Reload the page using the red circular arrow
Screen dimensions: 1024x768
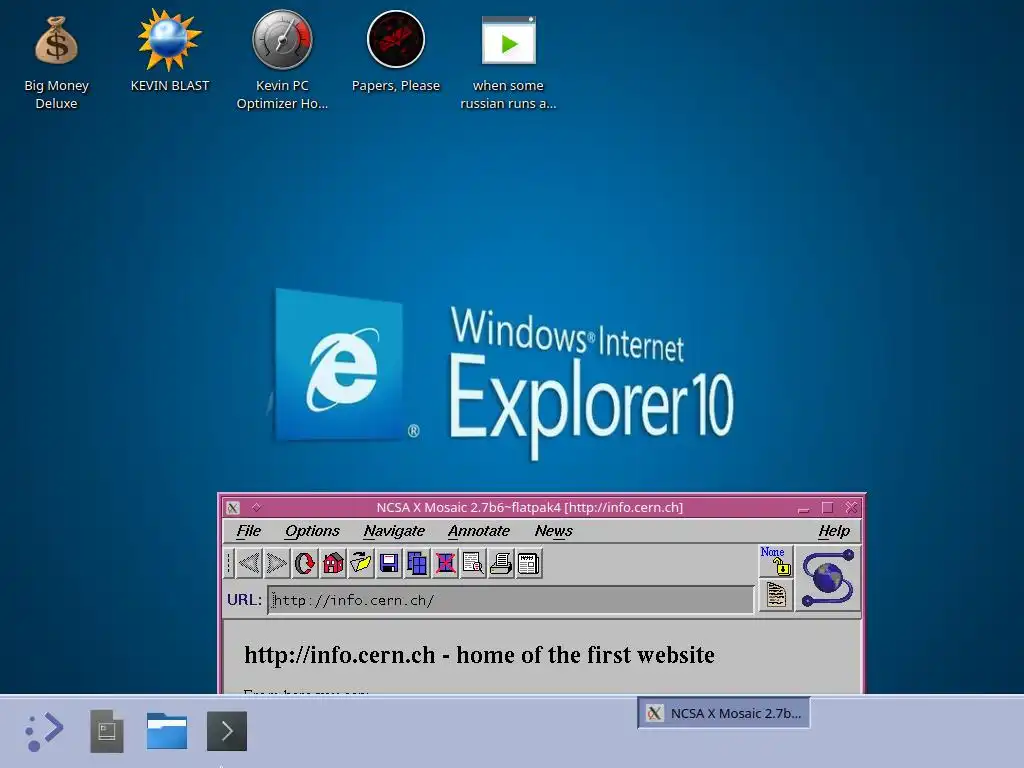[x=305, y=563]
